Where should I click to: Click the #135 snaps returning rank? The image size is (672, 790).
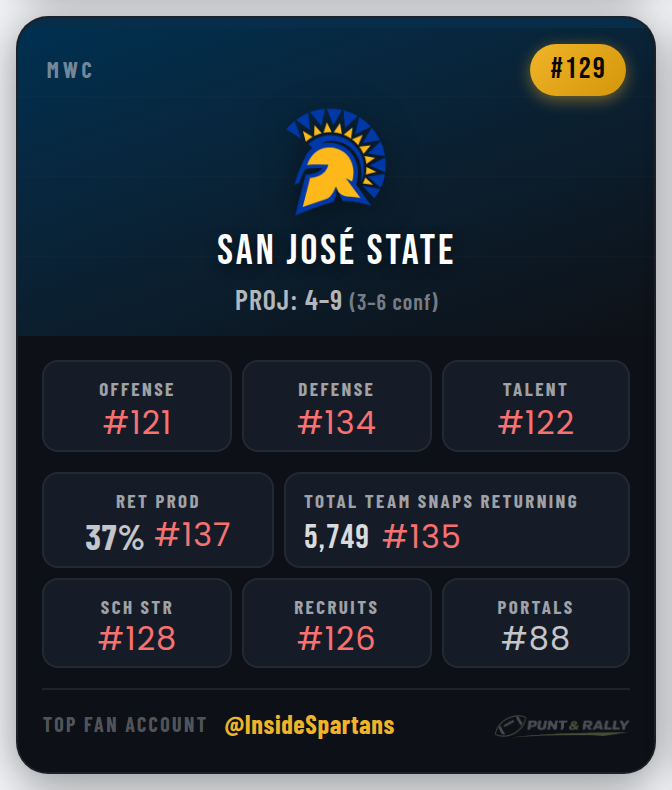click(x=422, y=537)
